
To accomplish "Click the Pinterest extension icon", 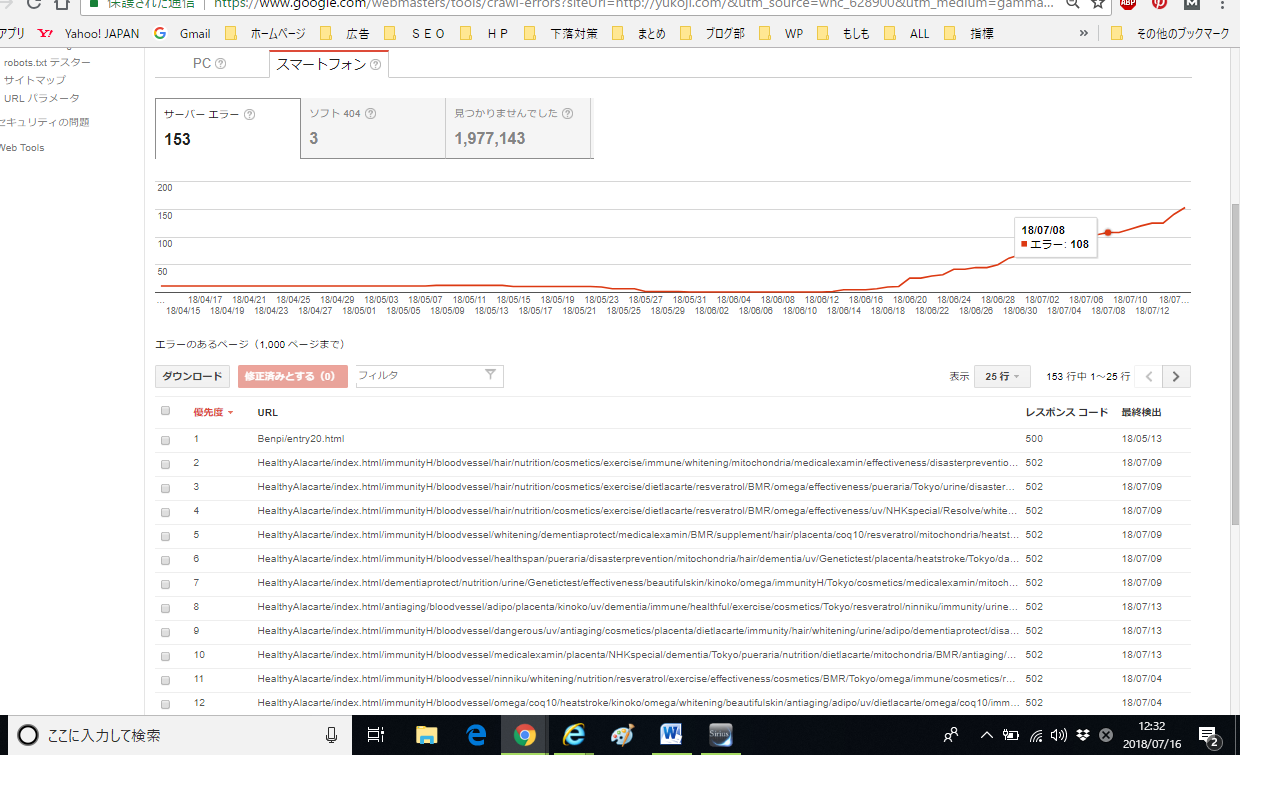I will point(1159,4).
